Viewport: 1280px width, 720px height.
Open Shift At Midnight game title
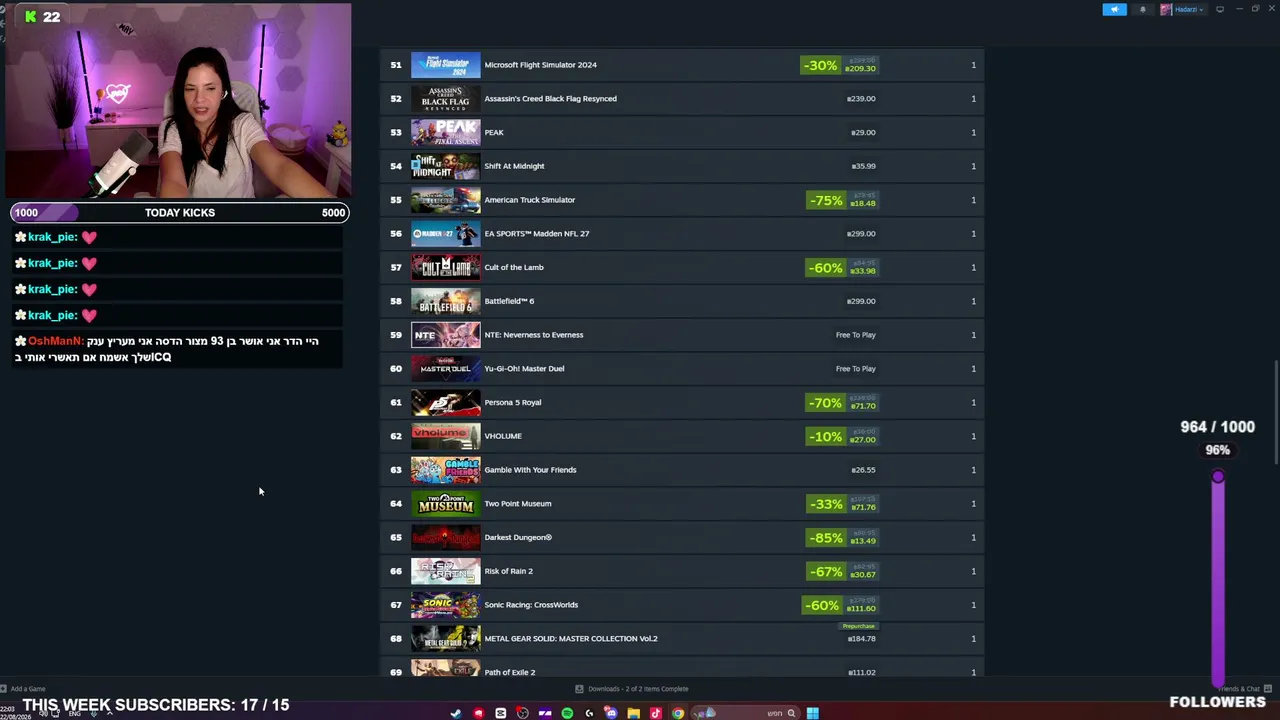(x=514, y=166)
